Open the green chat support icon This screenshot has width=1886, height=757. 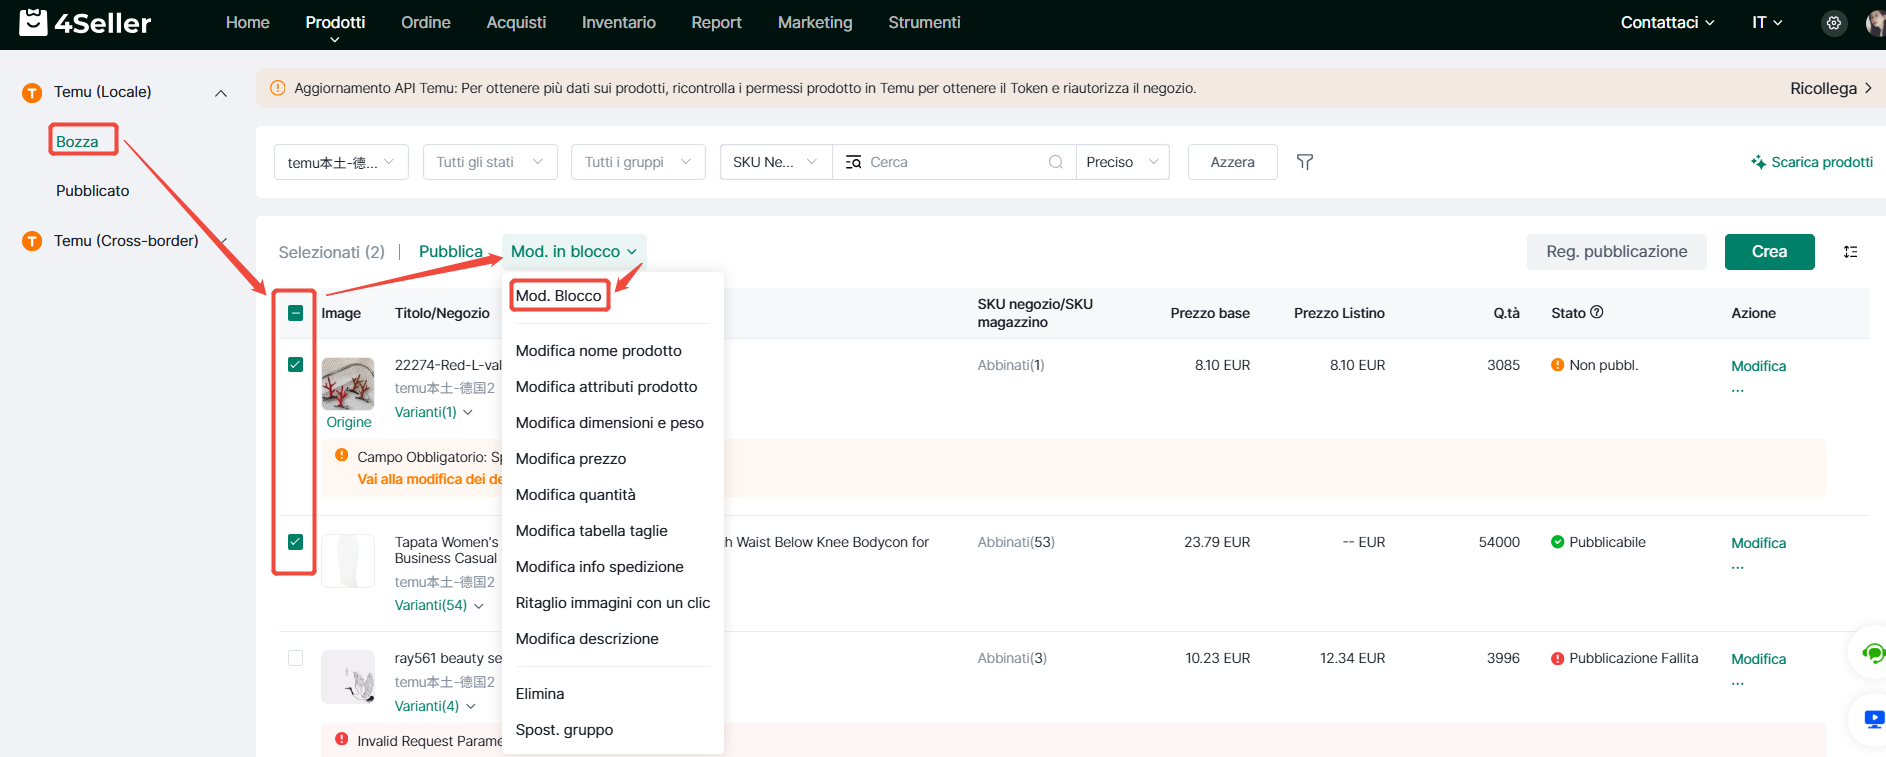point(1873,654)
